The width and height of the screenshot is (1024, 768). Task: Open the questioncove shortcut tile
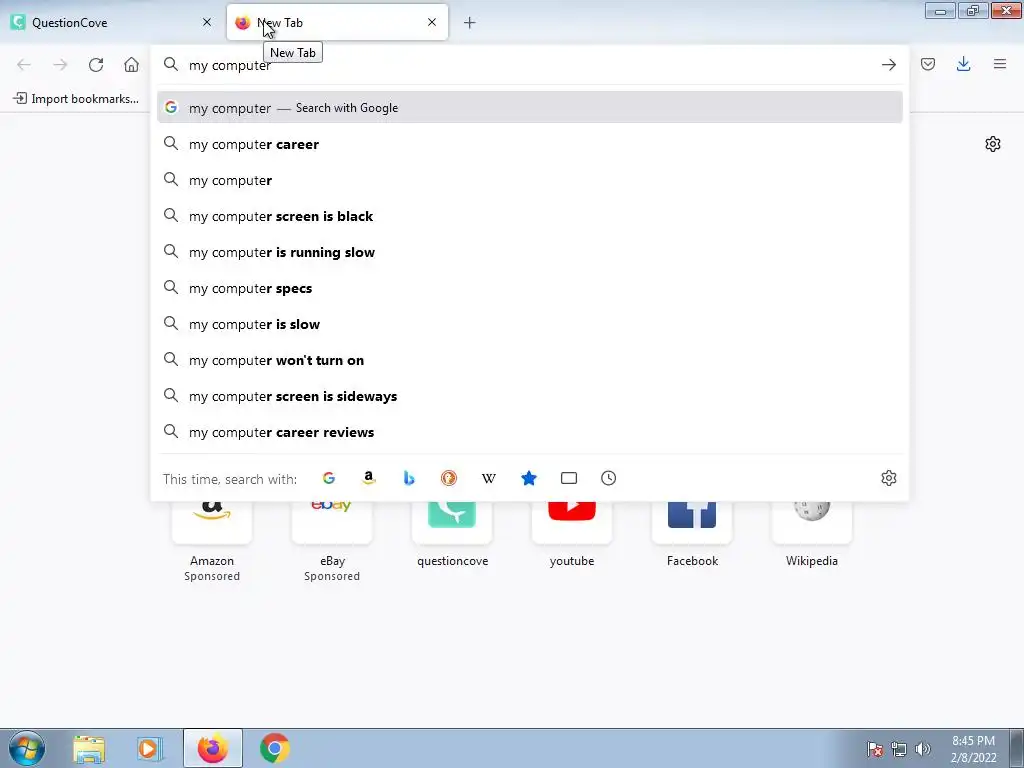pos(452,534)
